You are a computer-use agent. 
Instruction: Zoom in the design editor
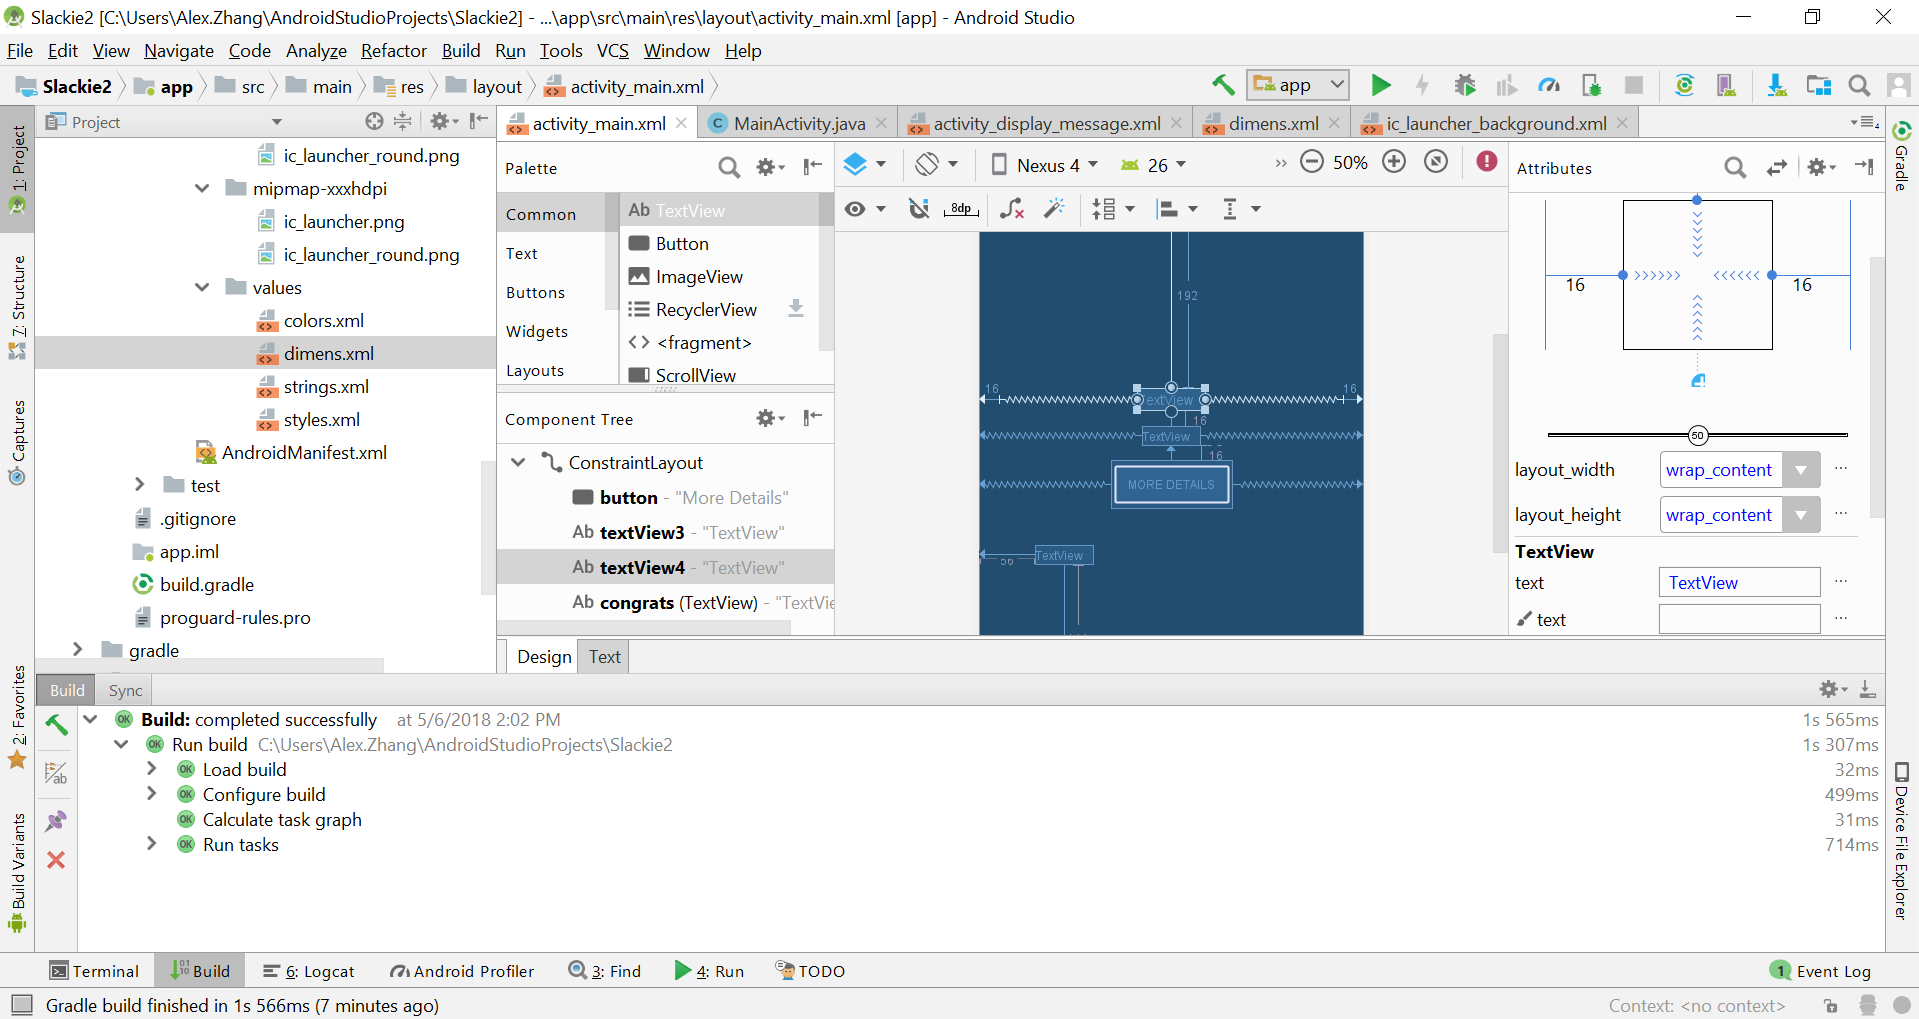tap(1394, 162)
